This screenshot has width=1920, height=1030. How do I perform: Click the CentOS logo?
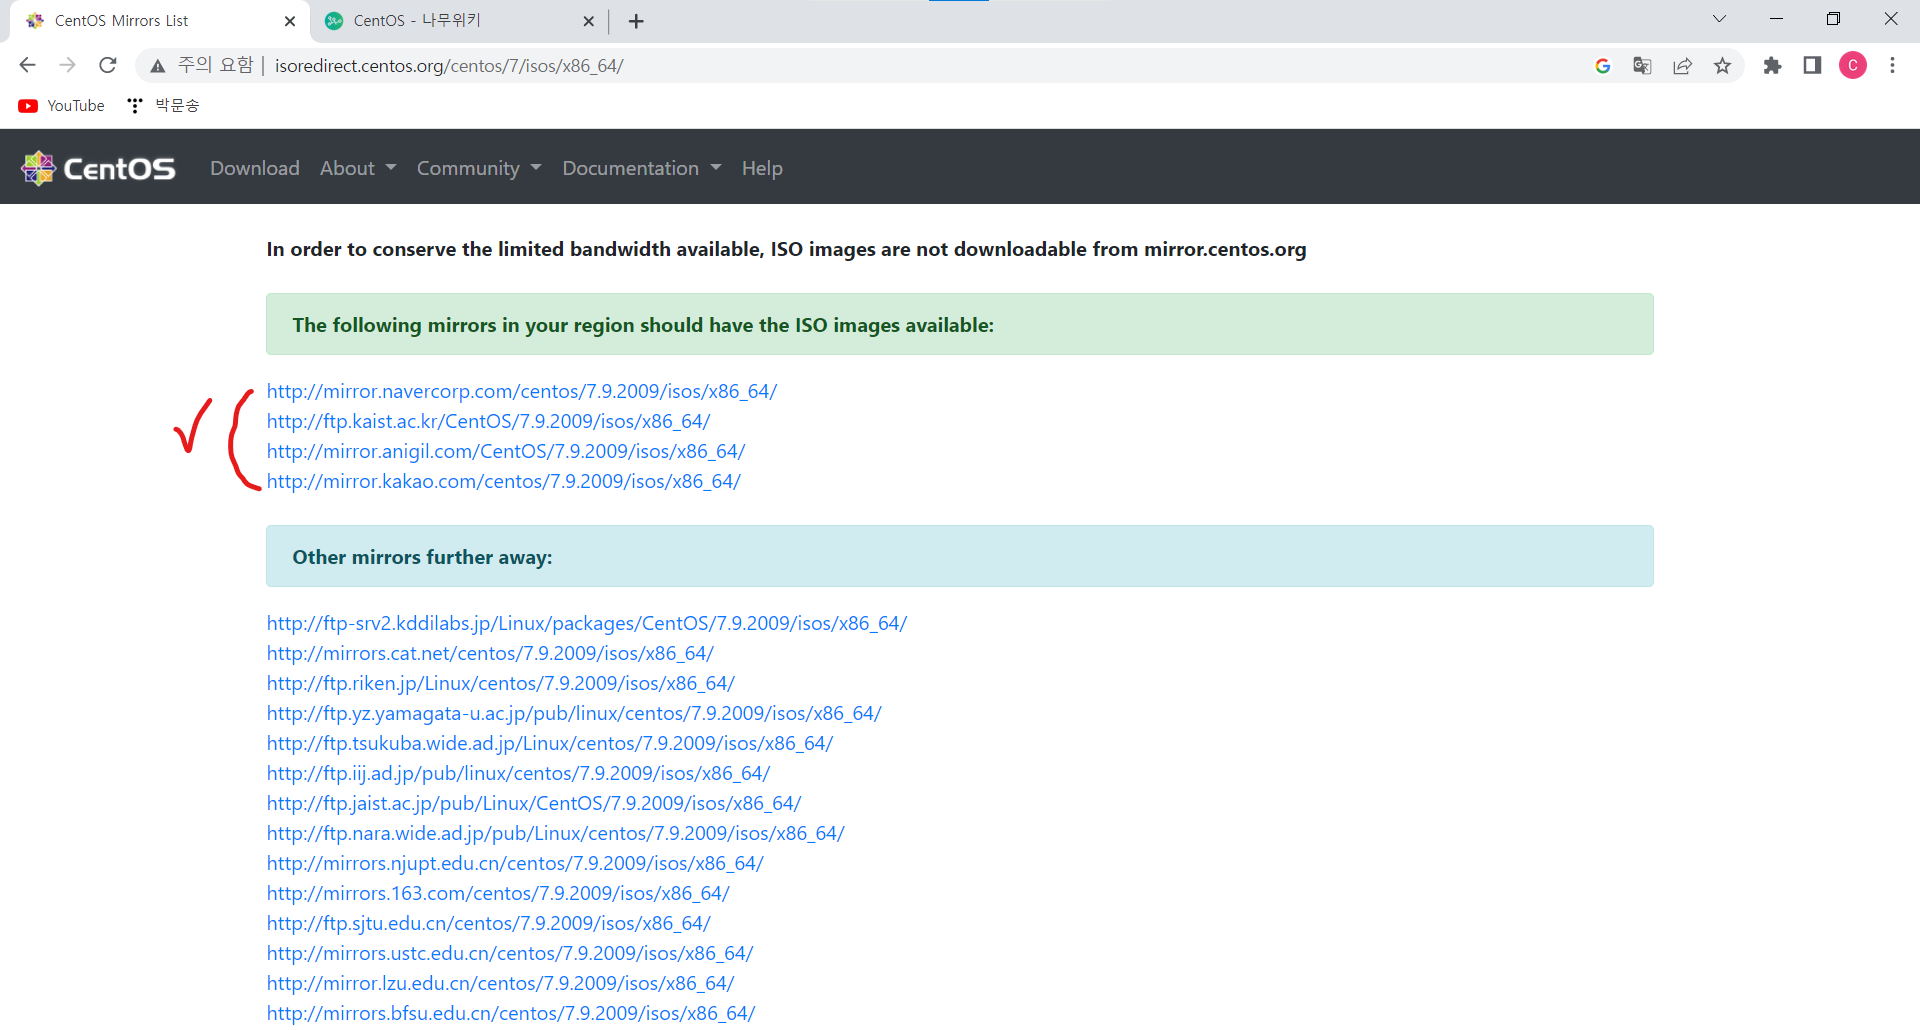click(98, 168)
